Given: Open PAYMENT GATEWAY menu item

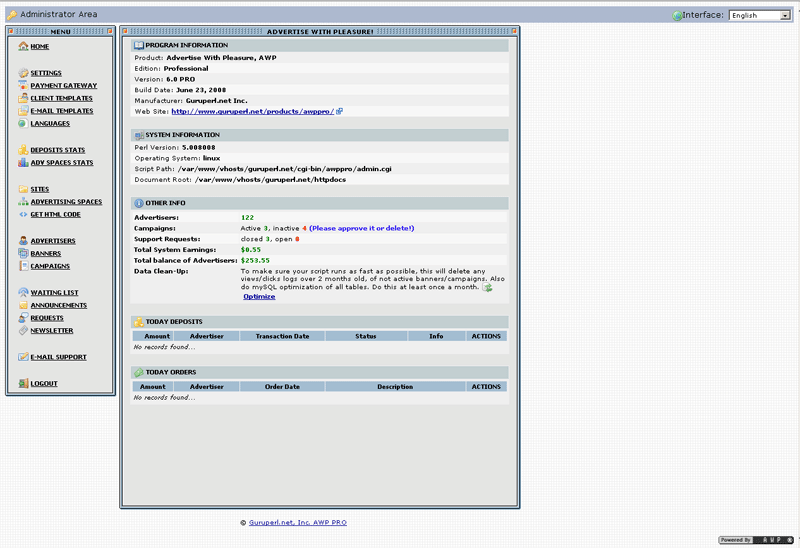Looking at the screenshot, I should click(x=64, y=86).
